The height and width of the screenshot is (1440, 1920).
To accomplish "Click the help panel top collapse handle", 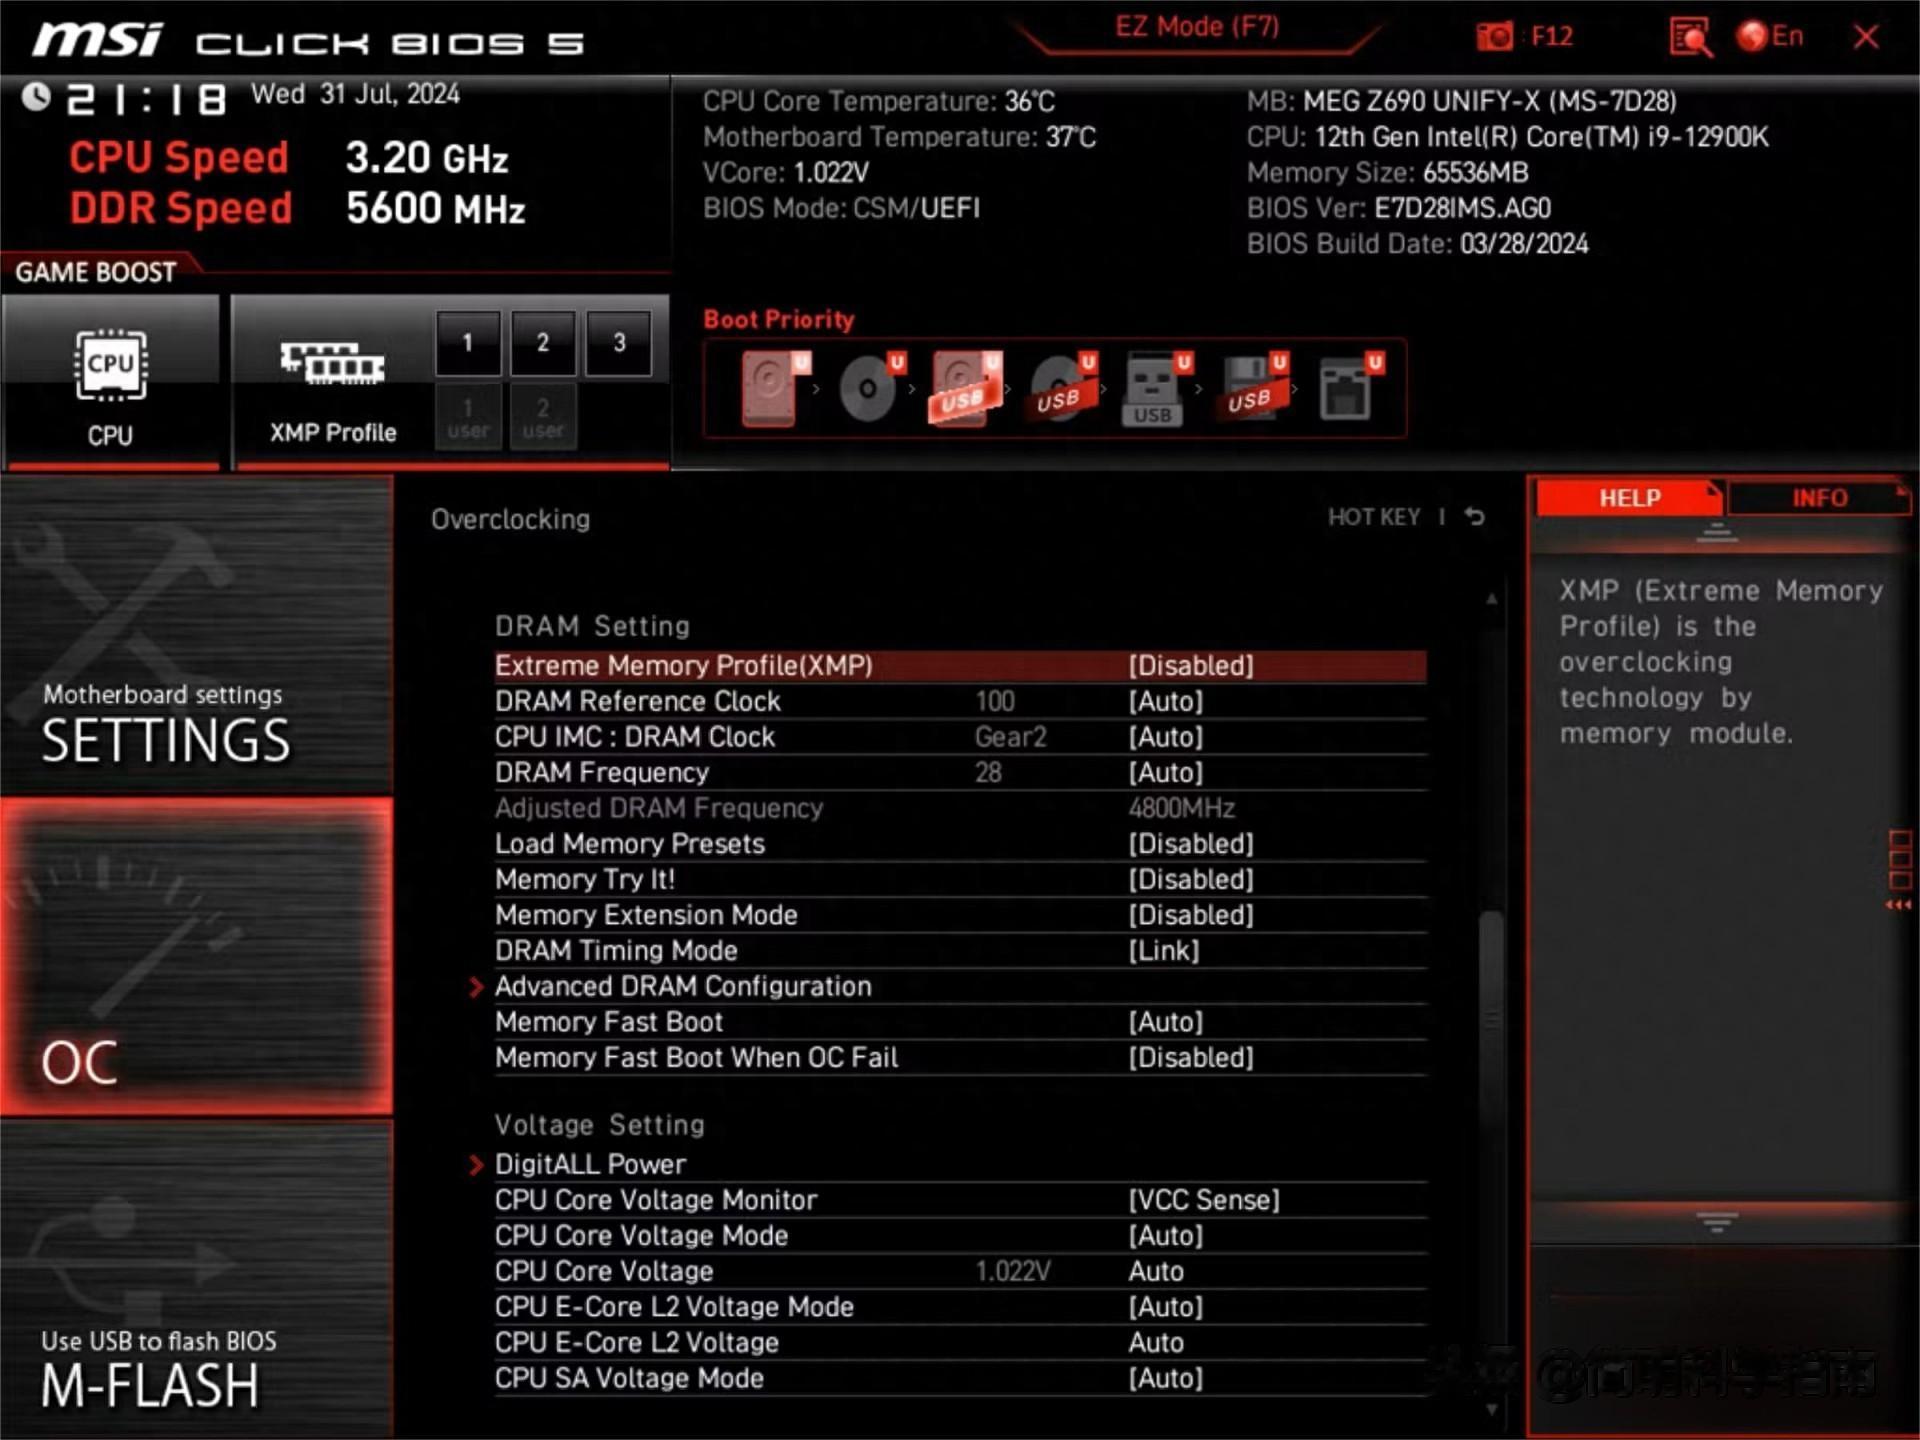I will click(1717, 532).
